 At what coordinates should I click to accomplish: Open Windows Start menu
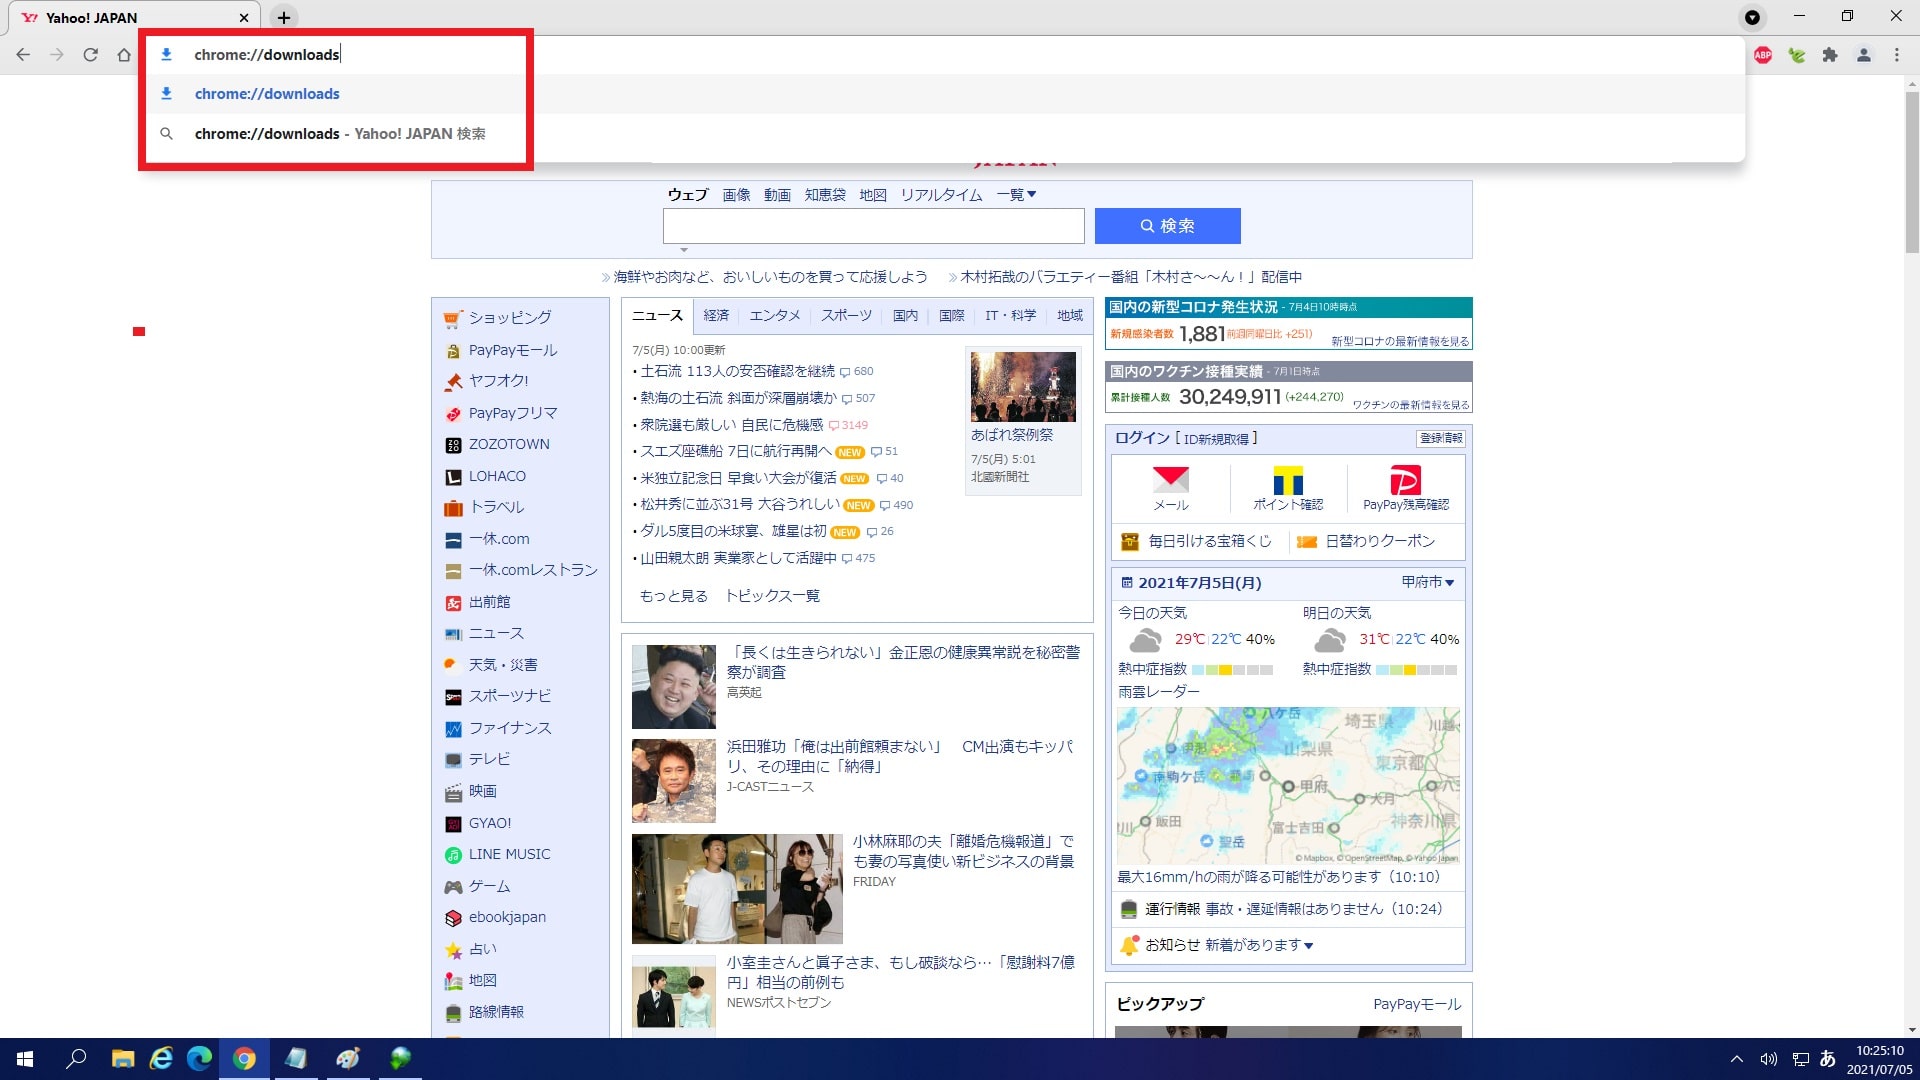tap(25, 1059)
